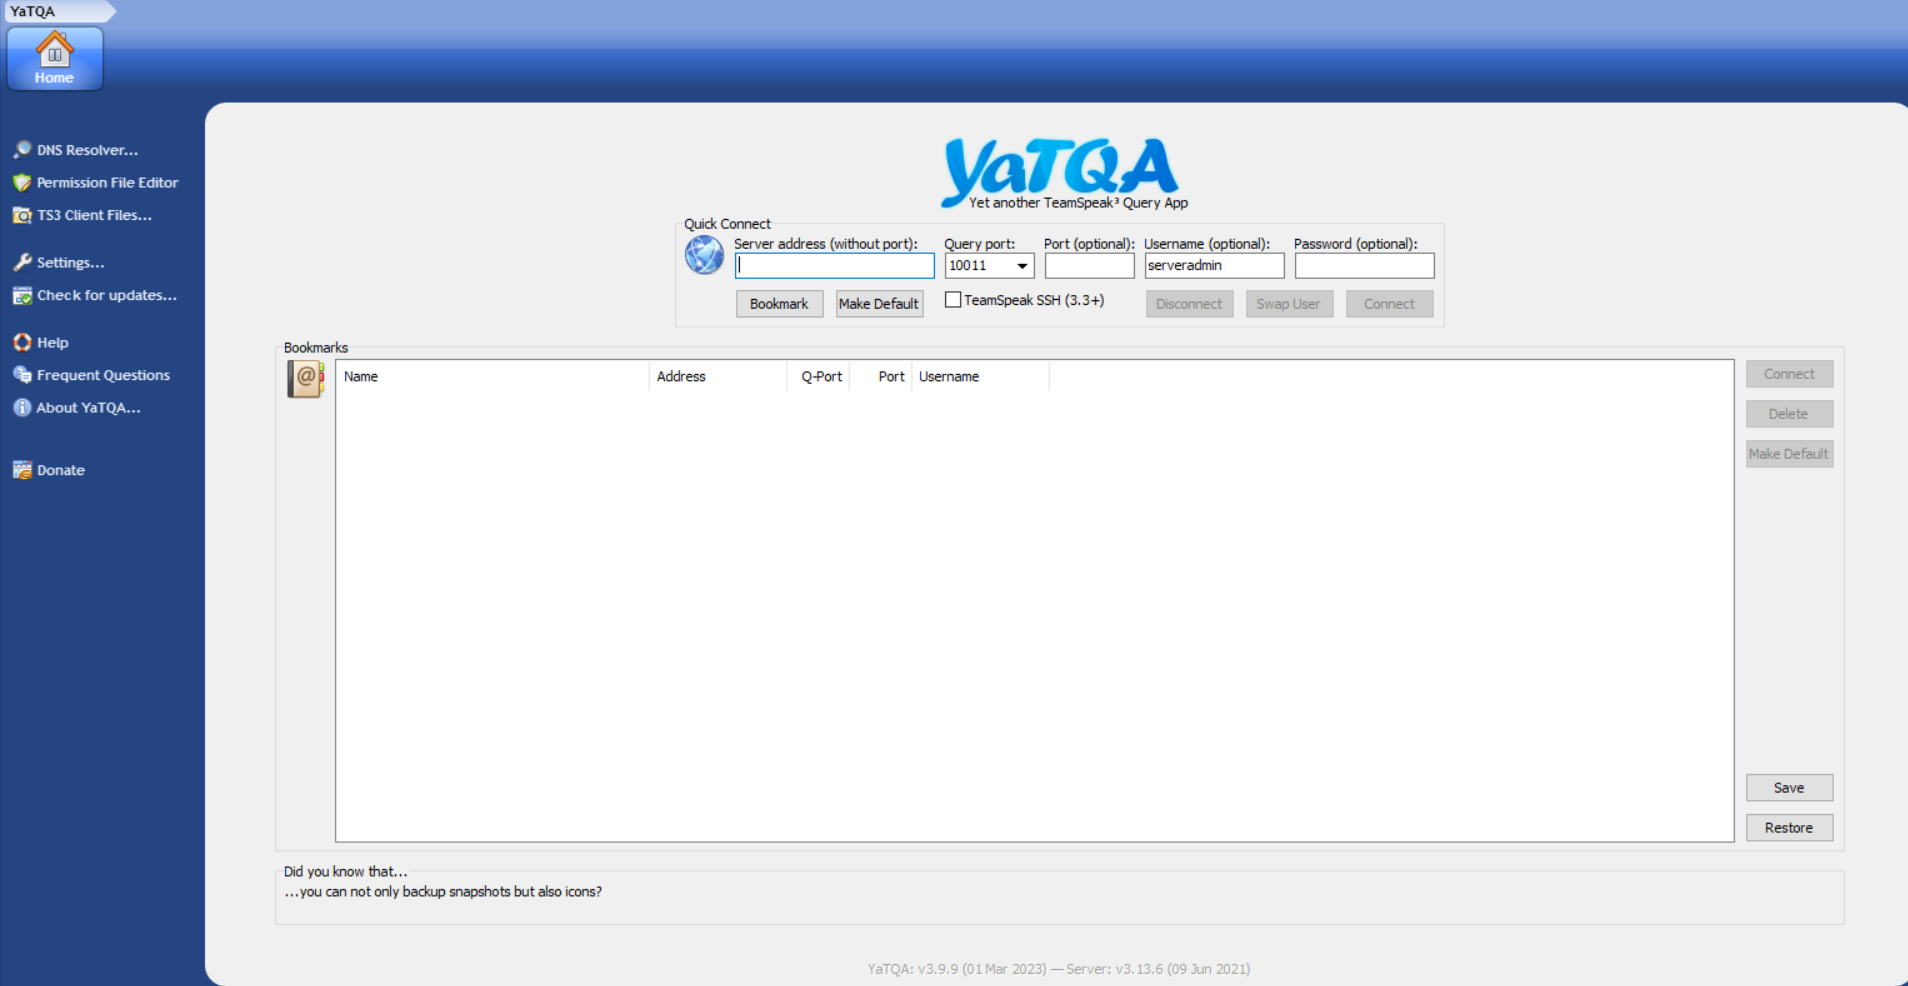1908x986 pixels.
Task: Focus the Username field containing serveradmin
Action: tap(1214, 266)
